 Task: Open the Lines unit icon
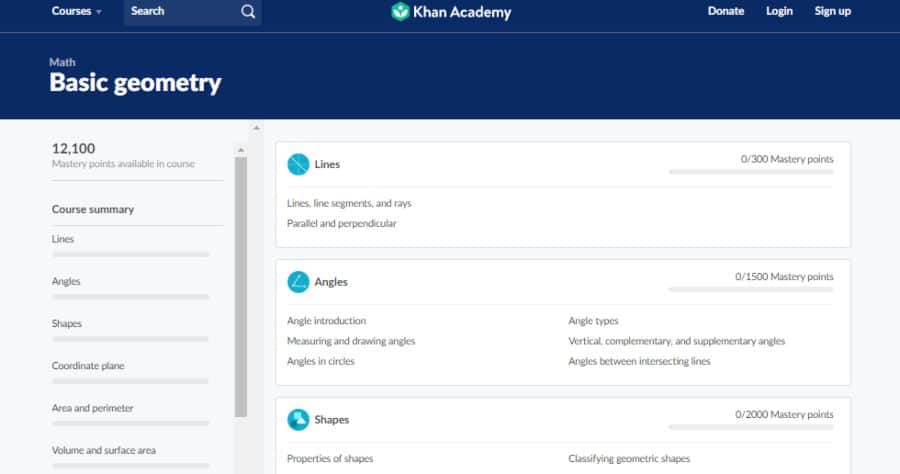click(x=298, y=165)
